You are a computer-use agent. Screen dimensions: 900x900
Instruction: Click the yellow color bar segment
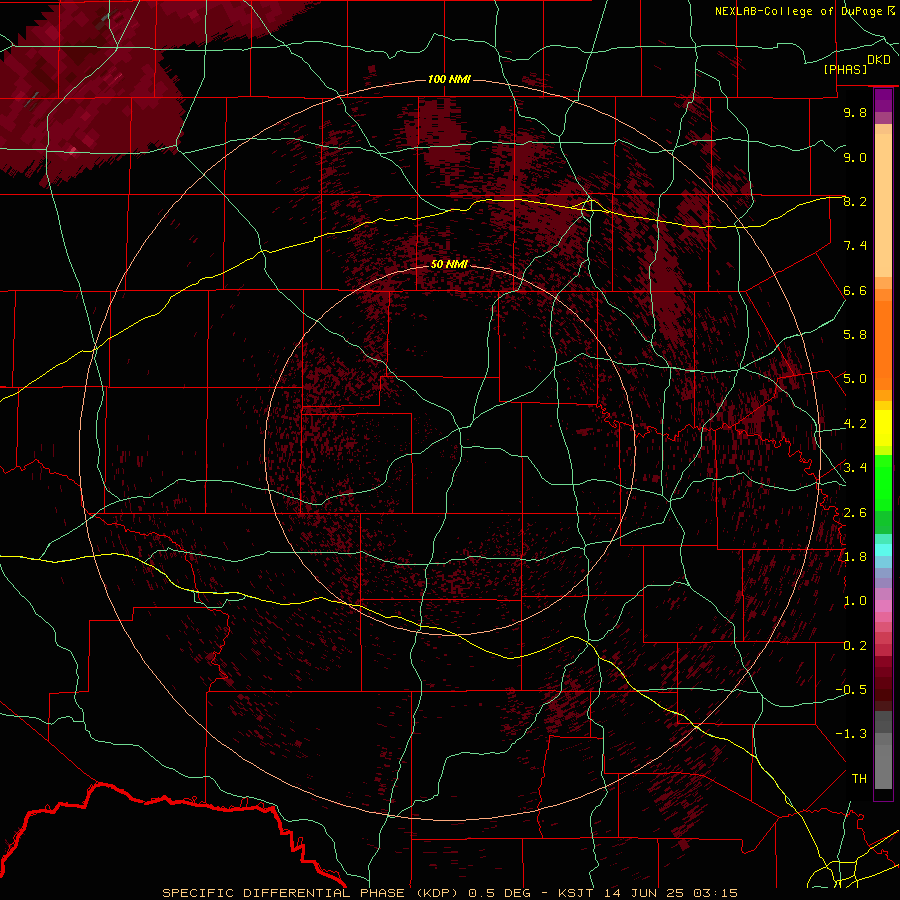883,428
